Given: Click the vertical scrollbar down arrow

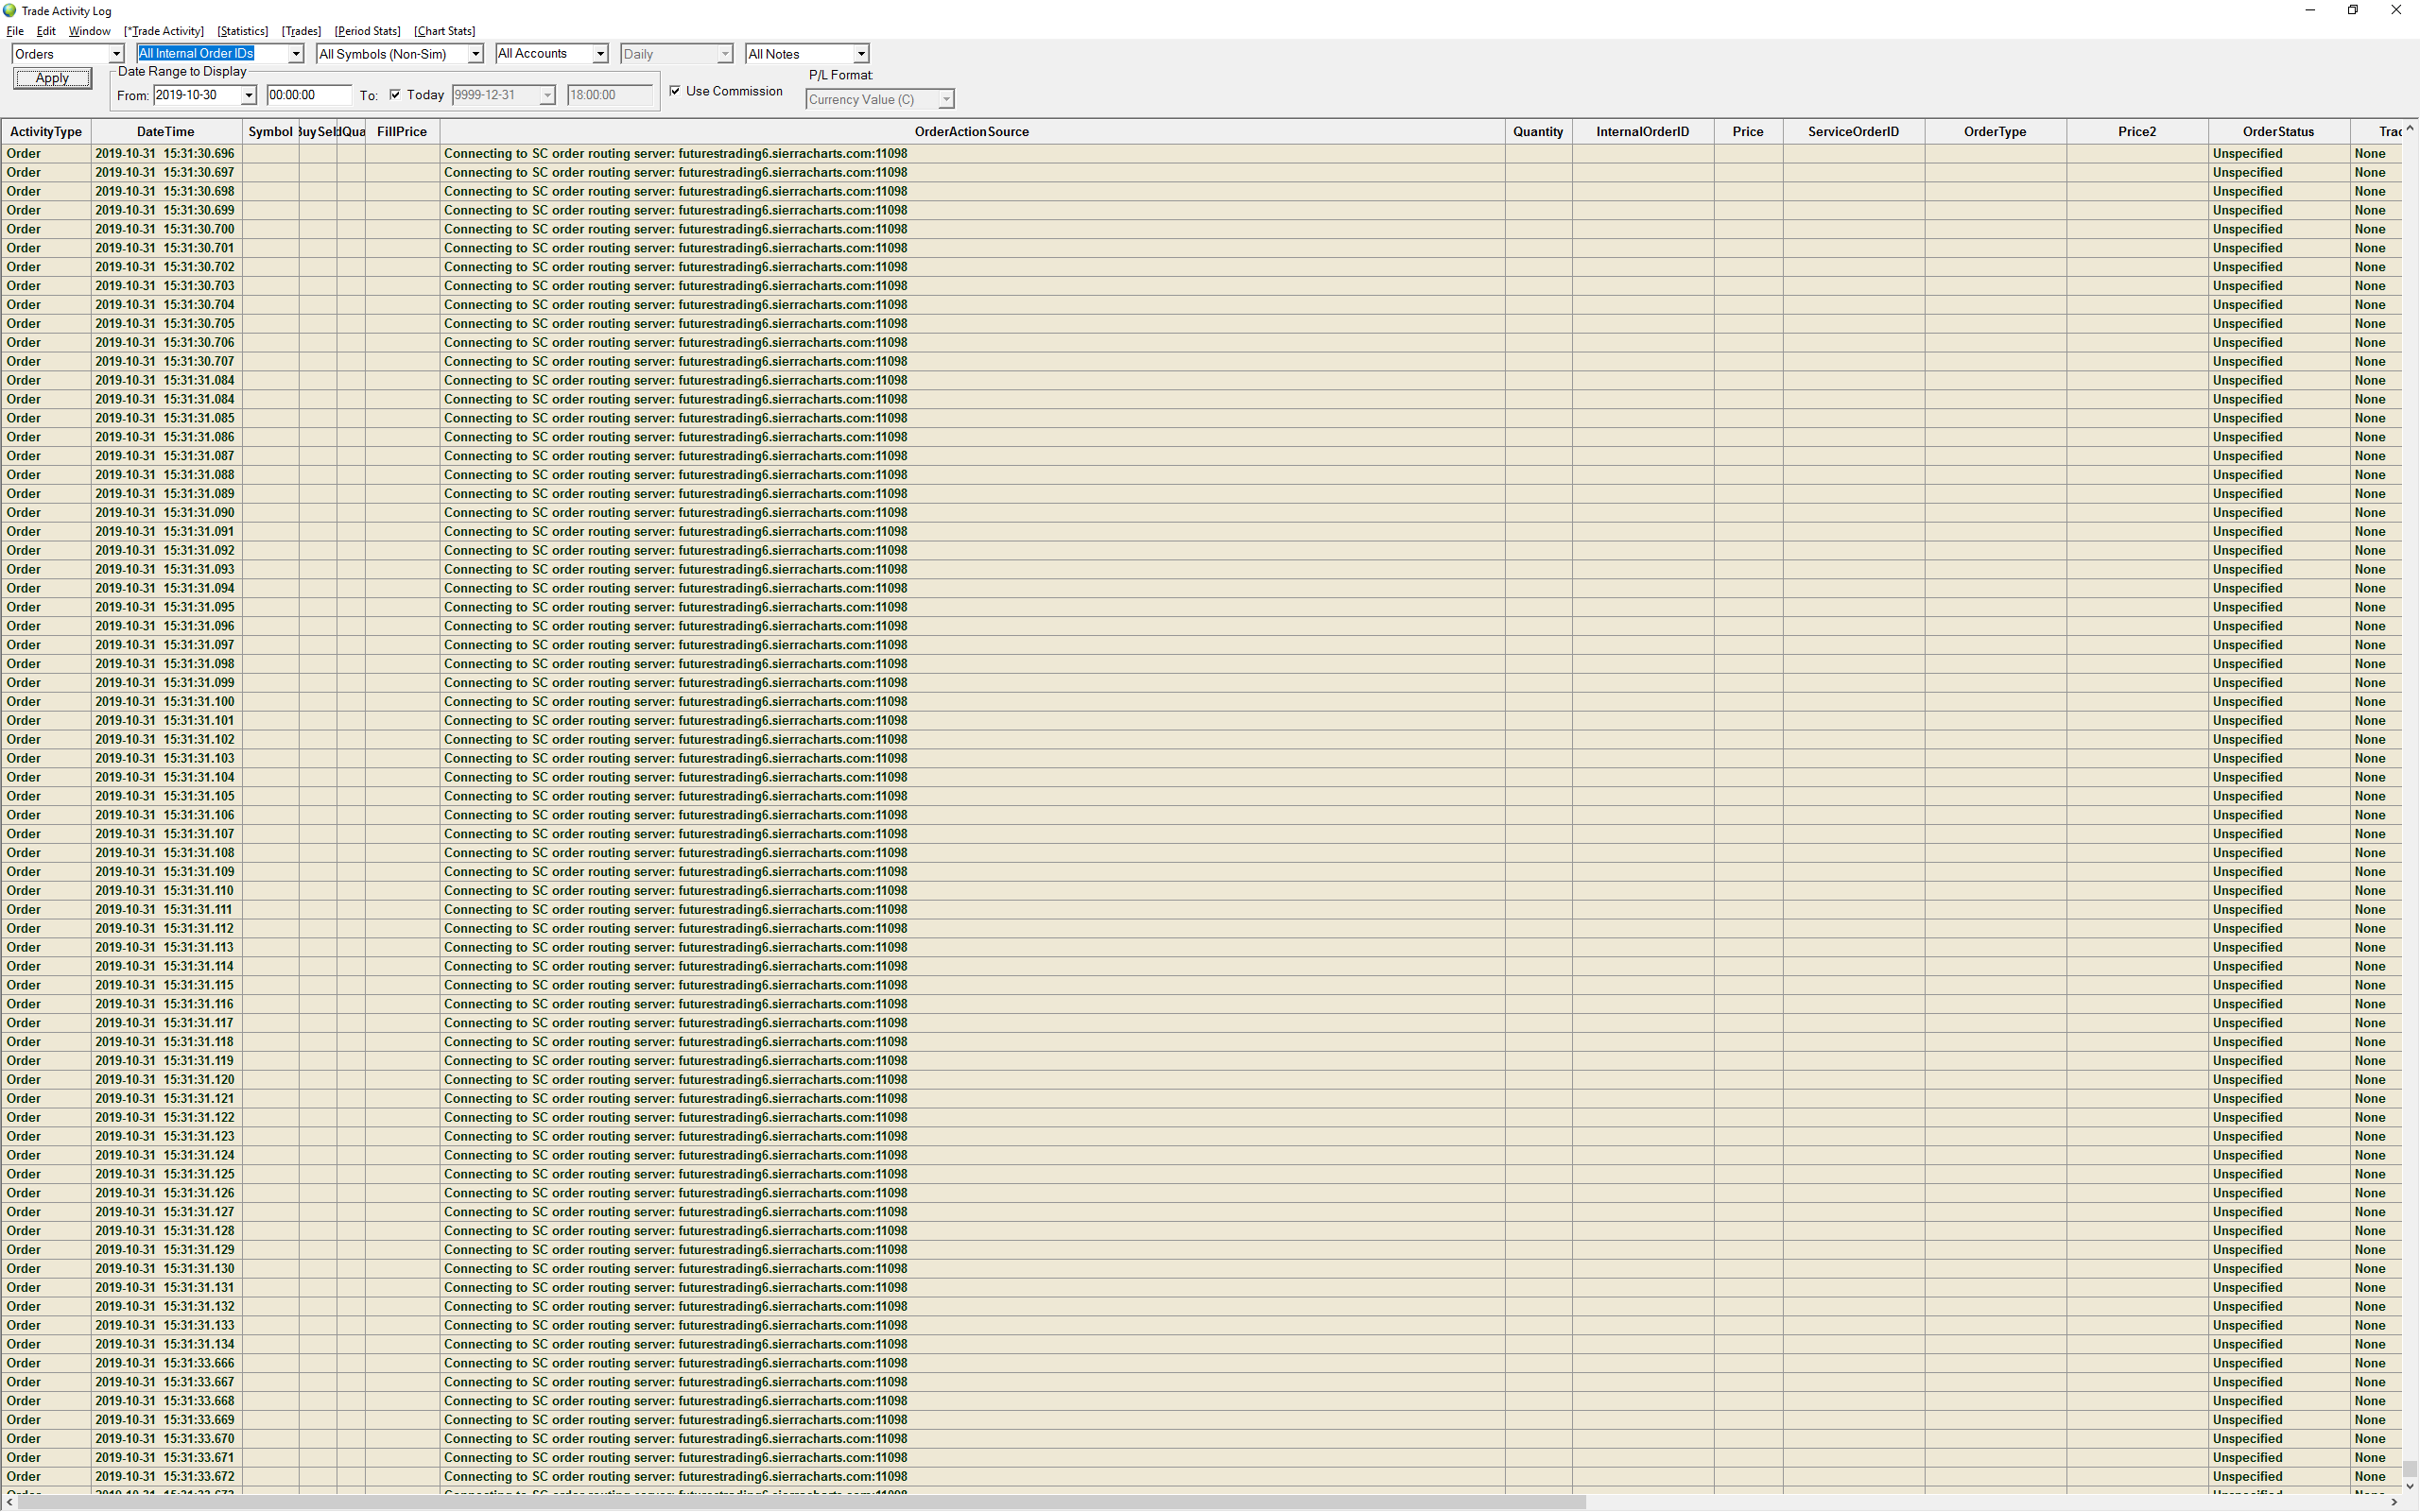Looking at the screenshot, I should click(2409, 1486).
